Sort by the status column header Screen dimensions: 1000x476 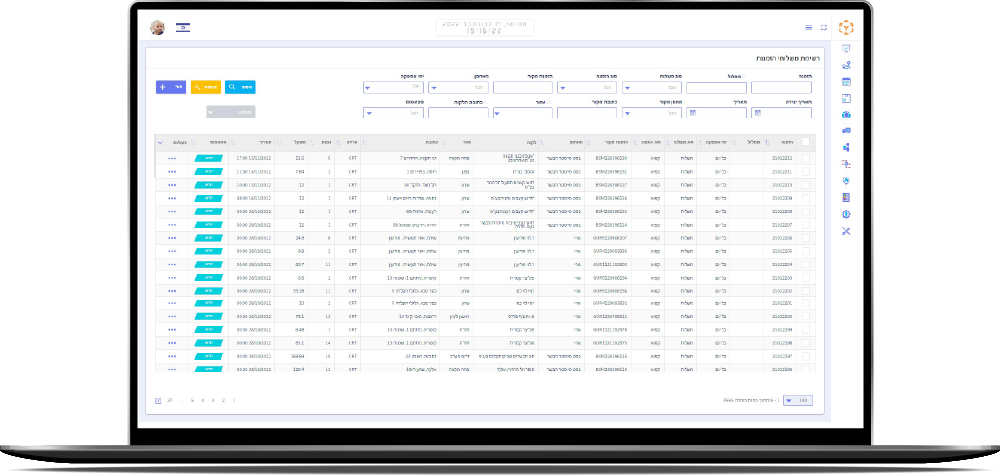(208, 142)
